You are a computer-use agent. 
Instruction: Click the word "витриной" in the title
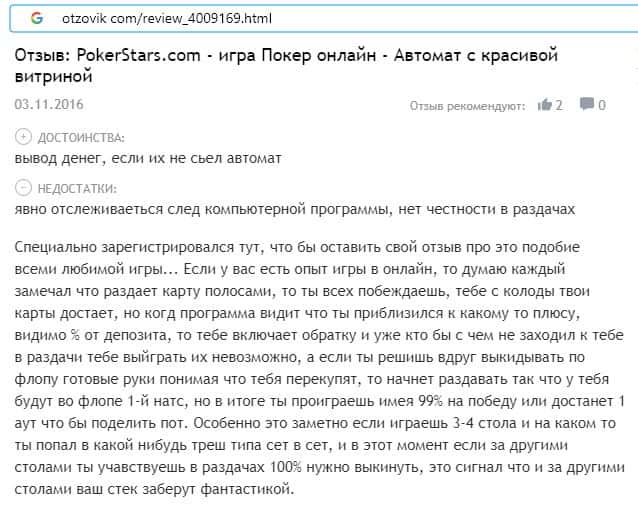click(x=52, y=74)
